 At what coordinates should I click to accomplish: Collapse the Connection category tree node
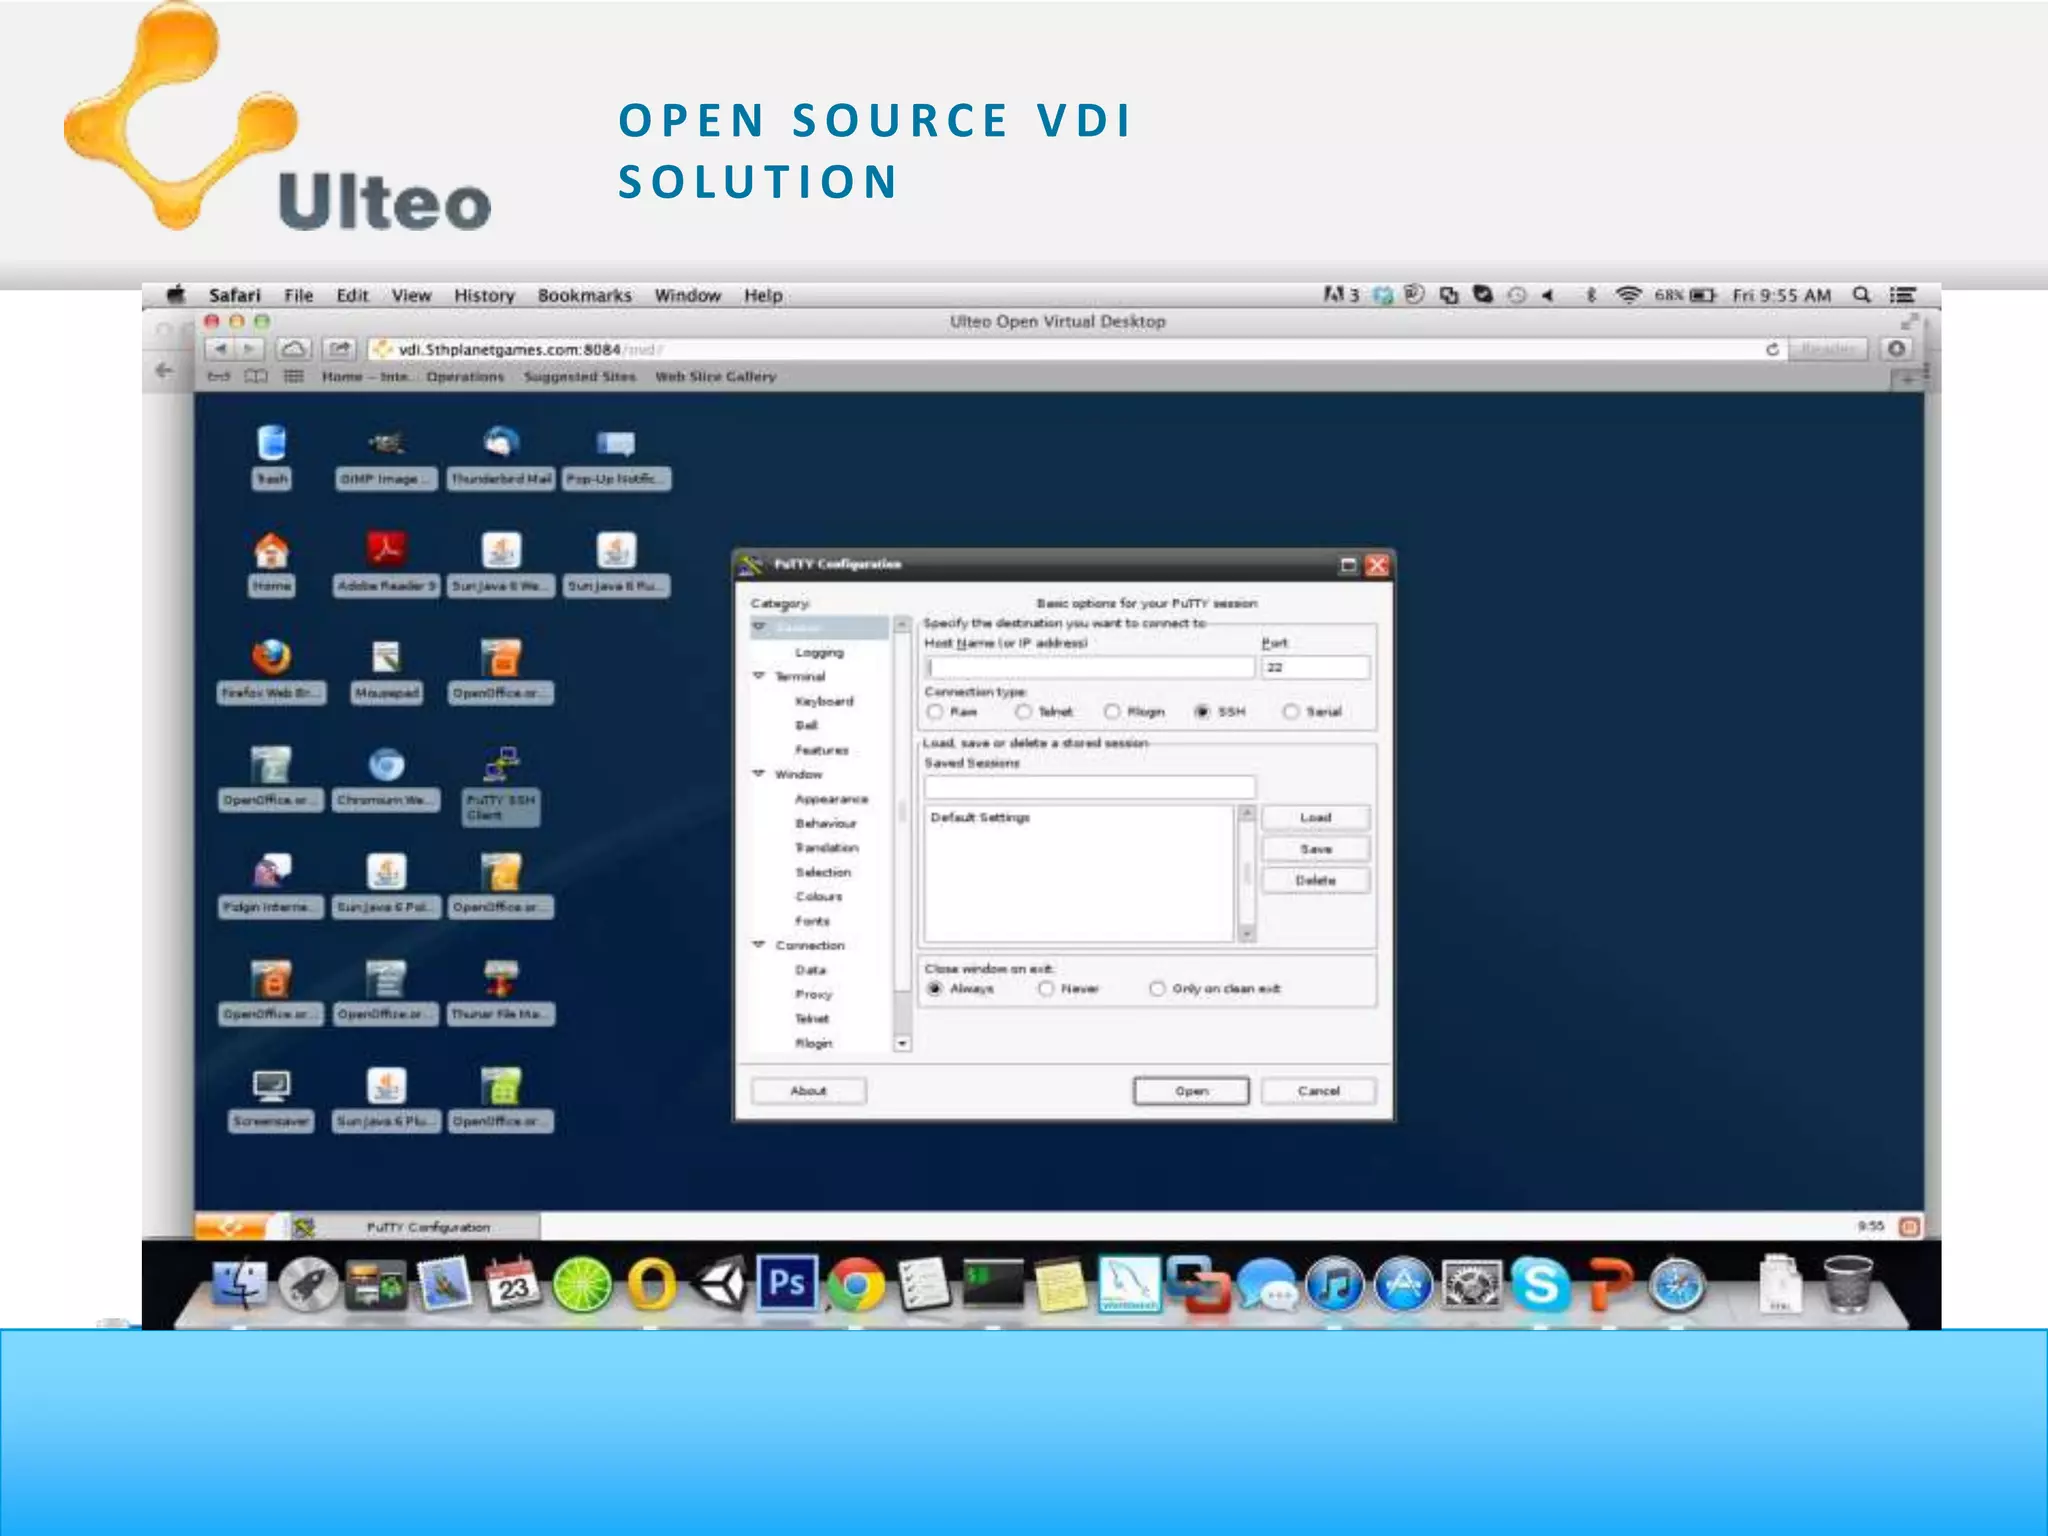coord(759,945)
